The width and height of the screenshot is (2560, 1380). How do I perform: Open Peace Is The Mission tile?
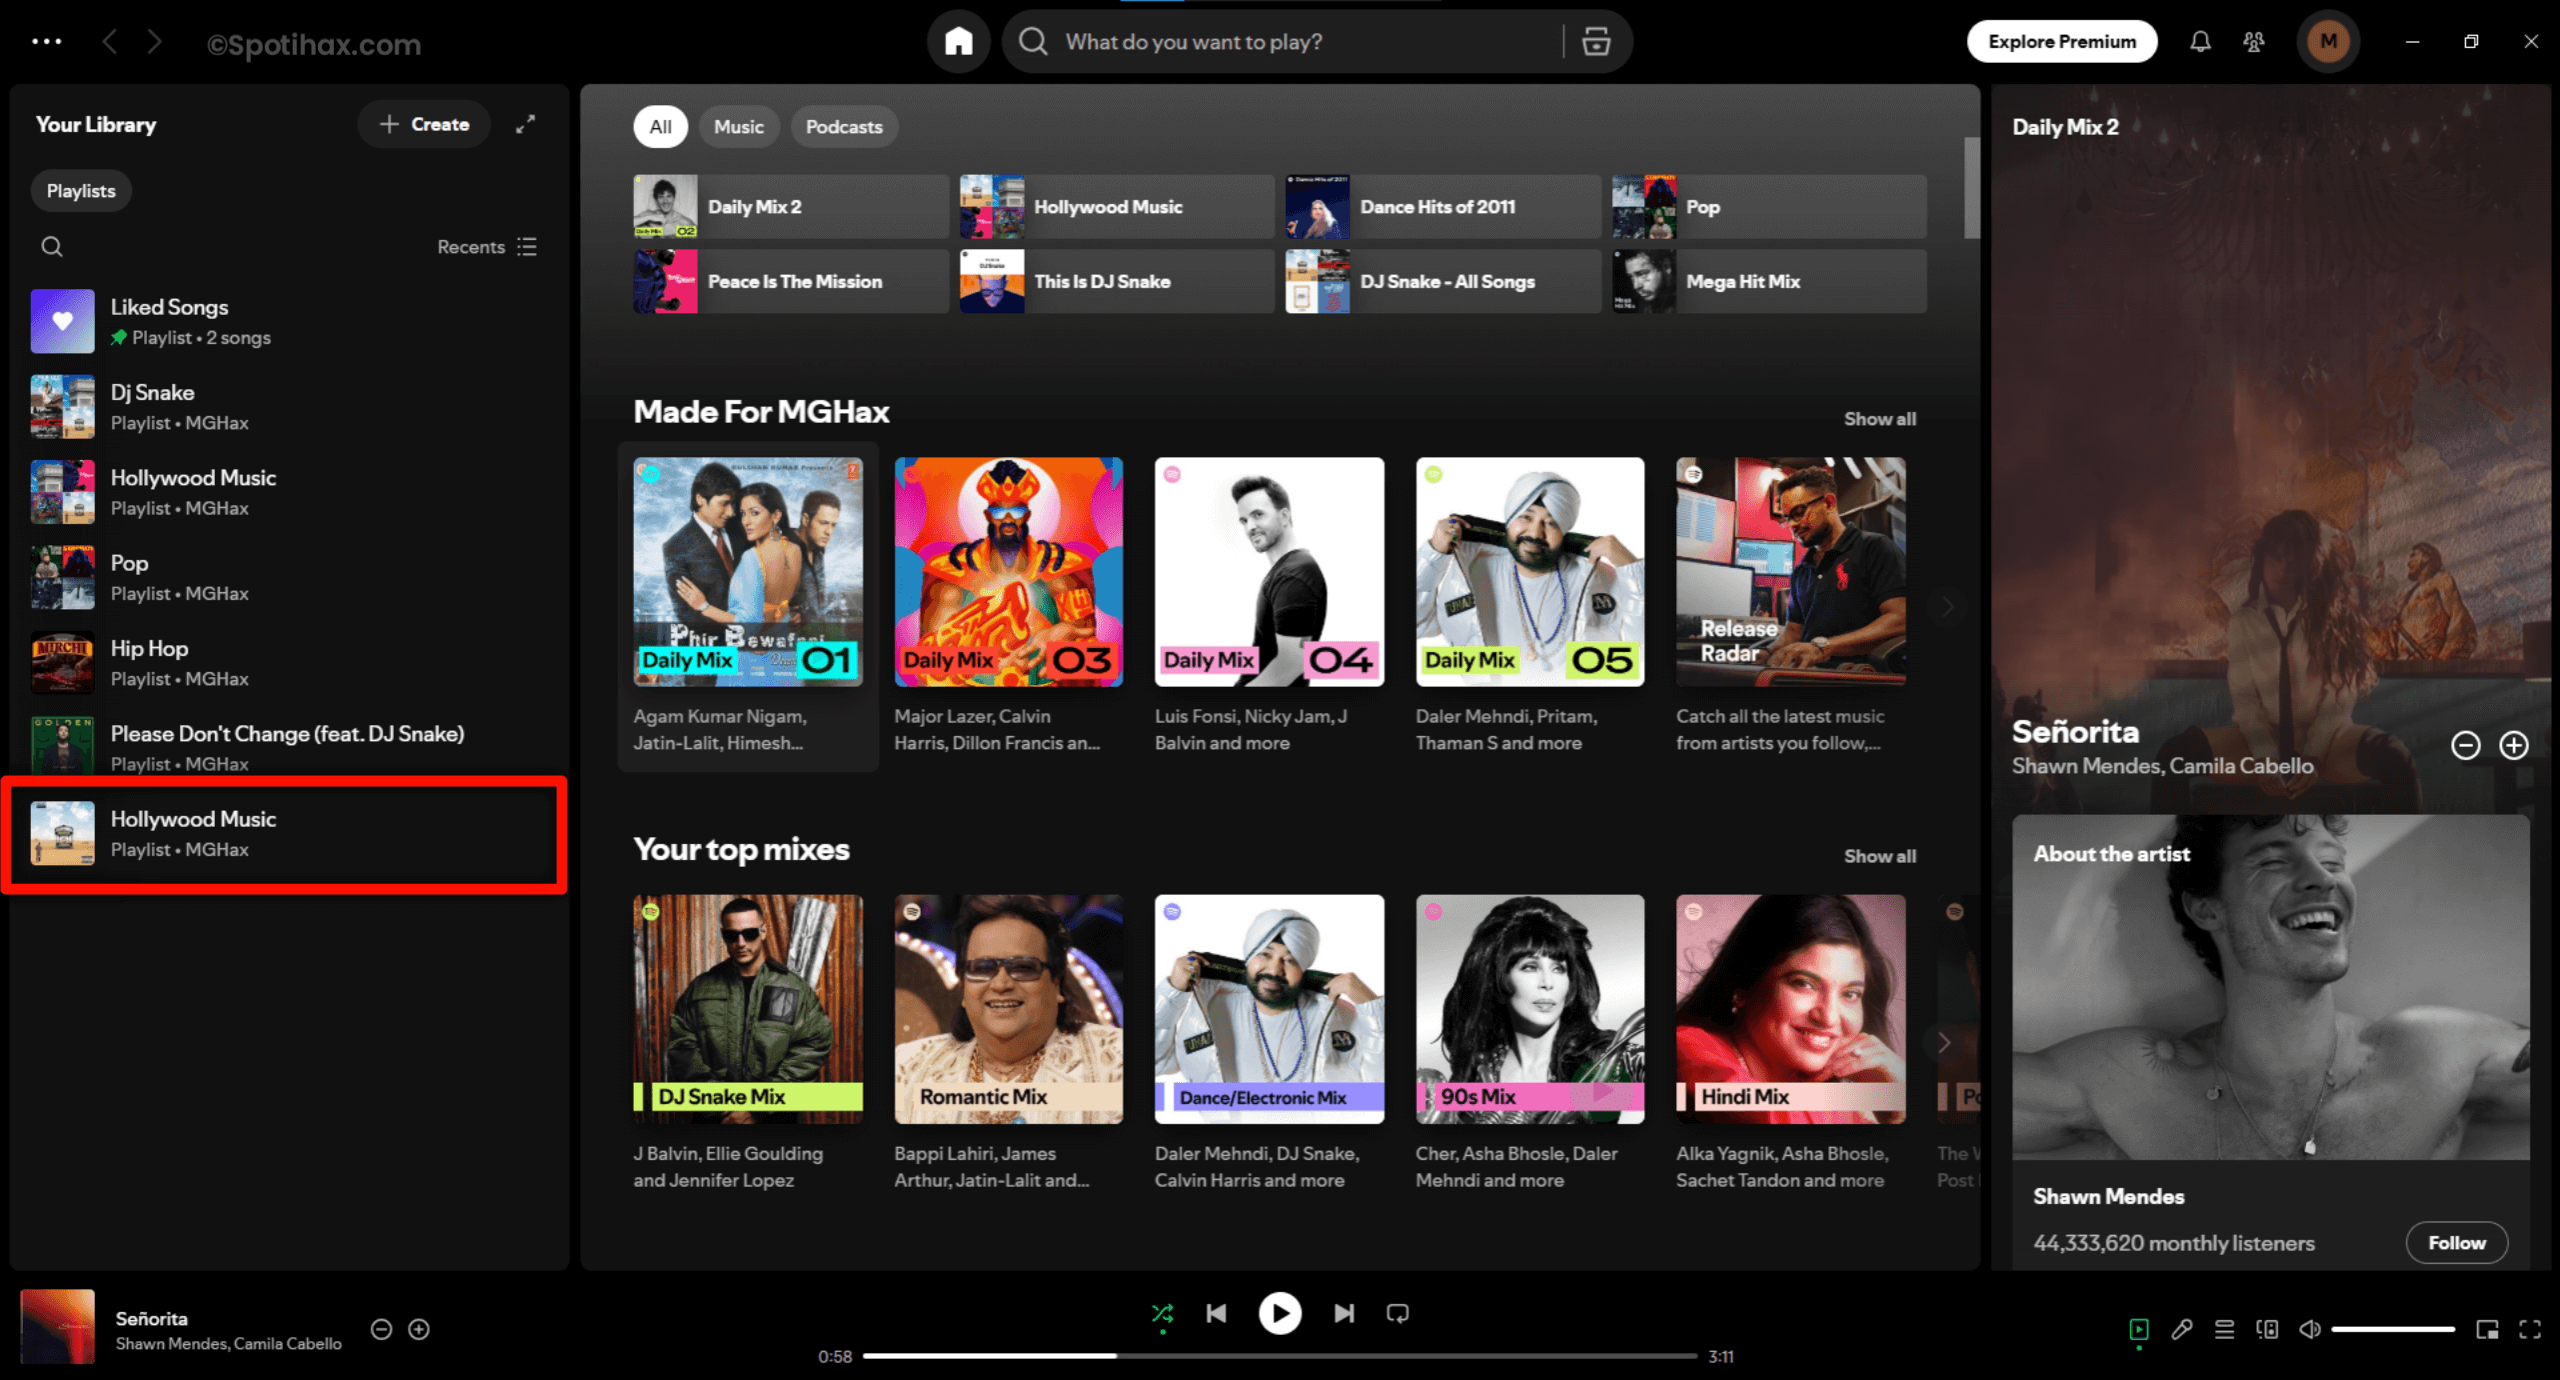coord(791,282)
